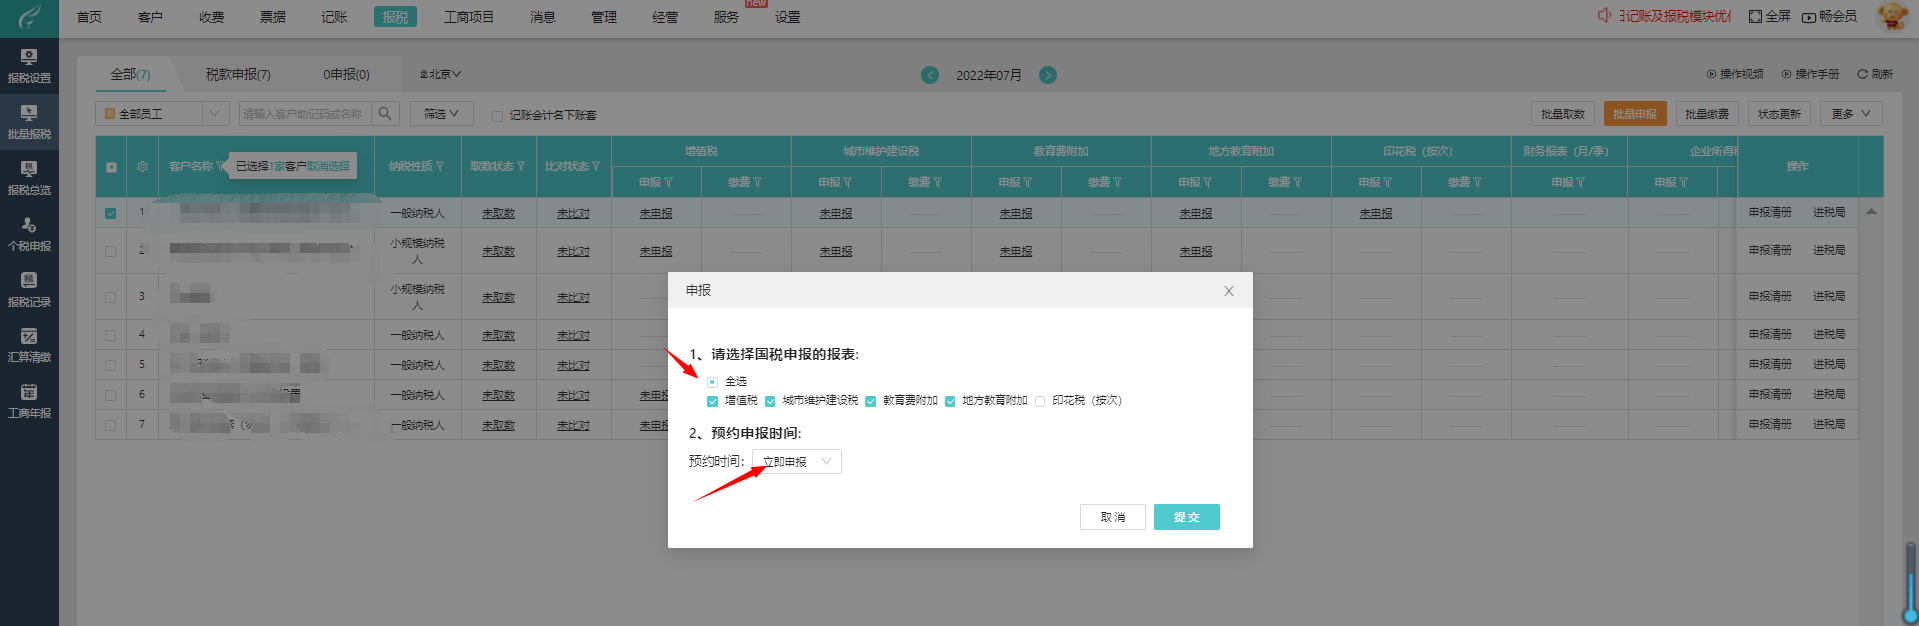Click the customer code search input field
The height and width of the screenshot is (626, 1919).
click(x=304, y=114)
